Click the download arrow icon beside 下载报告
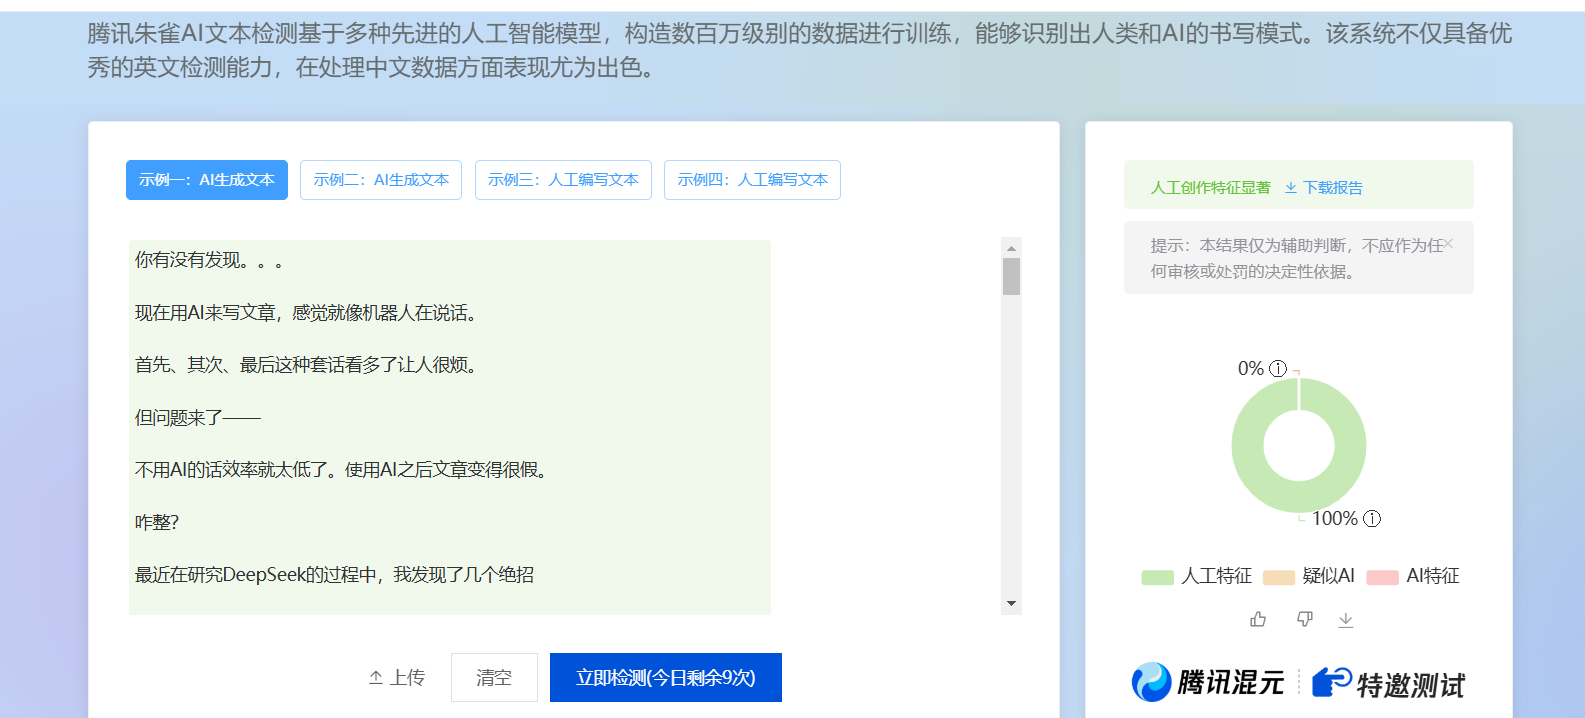1585x718 pixels. pyautogui.click(x=1291, y=187)
